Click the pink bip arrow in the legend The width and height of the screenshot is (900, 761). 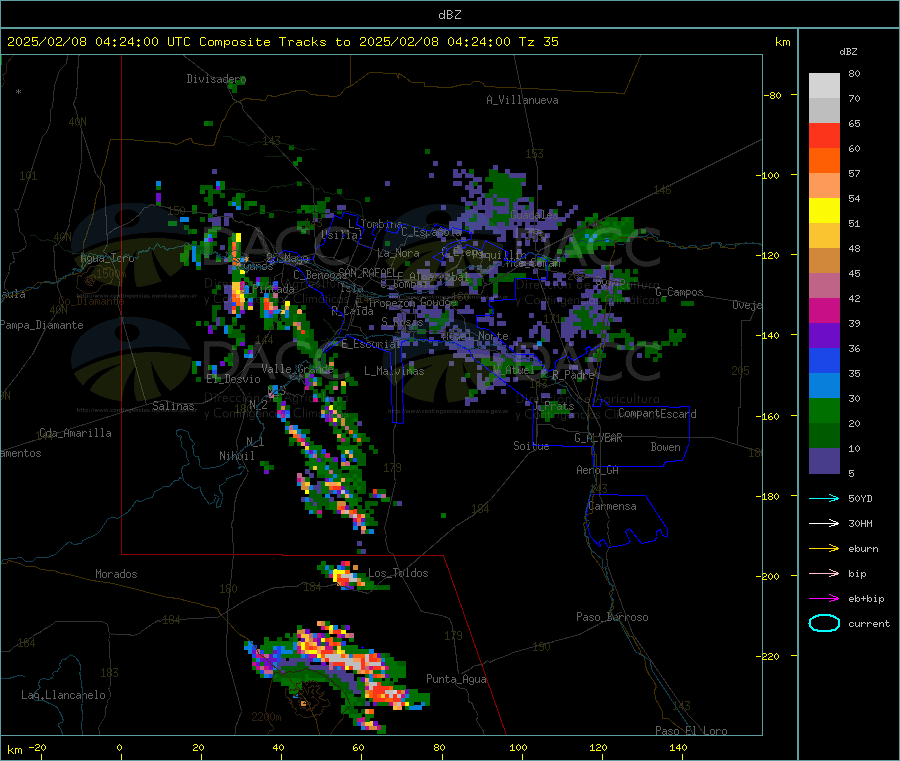[824, 573]
